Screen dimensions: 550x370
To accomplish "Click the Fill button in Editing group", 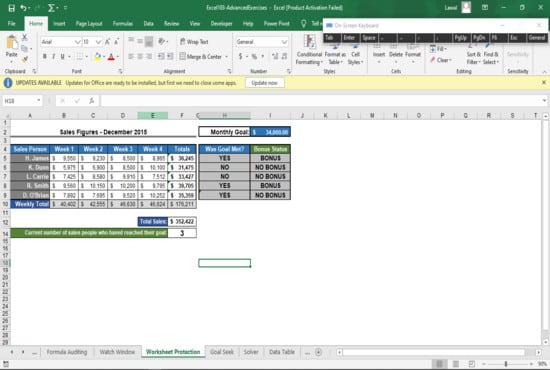I will click(x=438, y=49).
